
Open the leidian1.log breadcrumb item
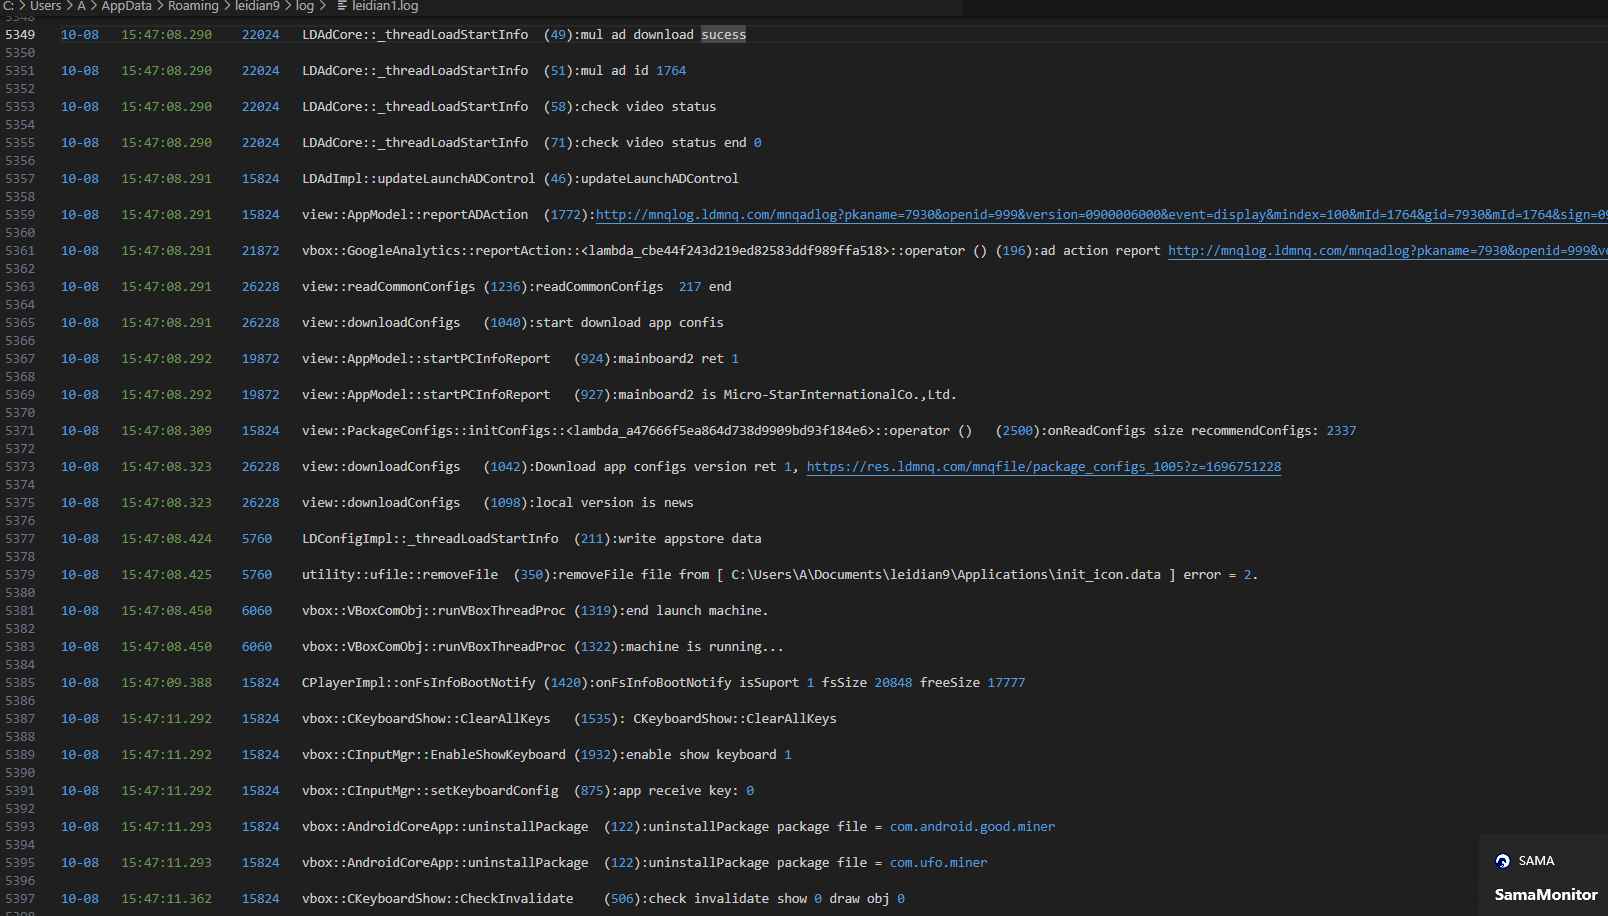click(385, 6)
